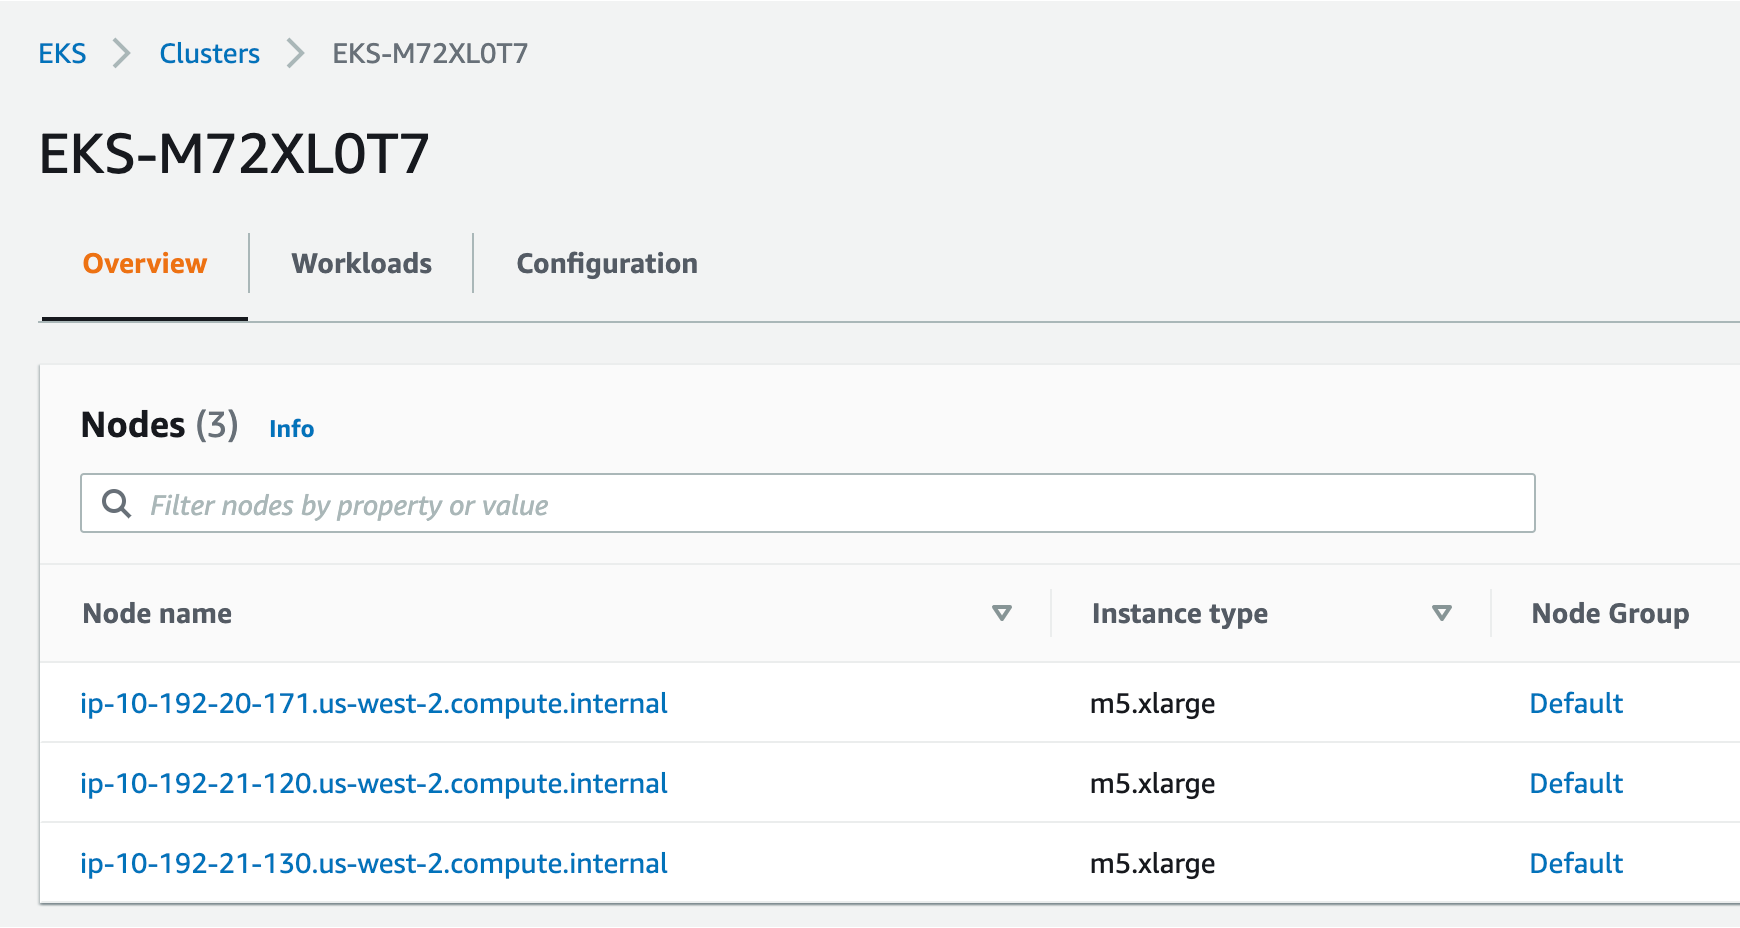Sort by Node name using its triangle
Viewport: 1740px width, 928px height.
(1001, 613)
